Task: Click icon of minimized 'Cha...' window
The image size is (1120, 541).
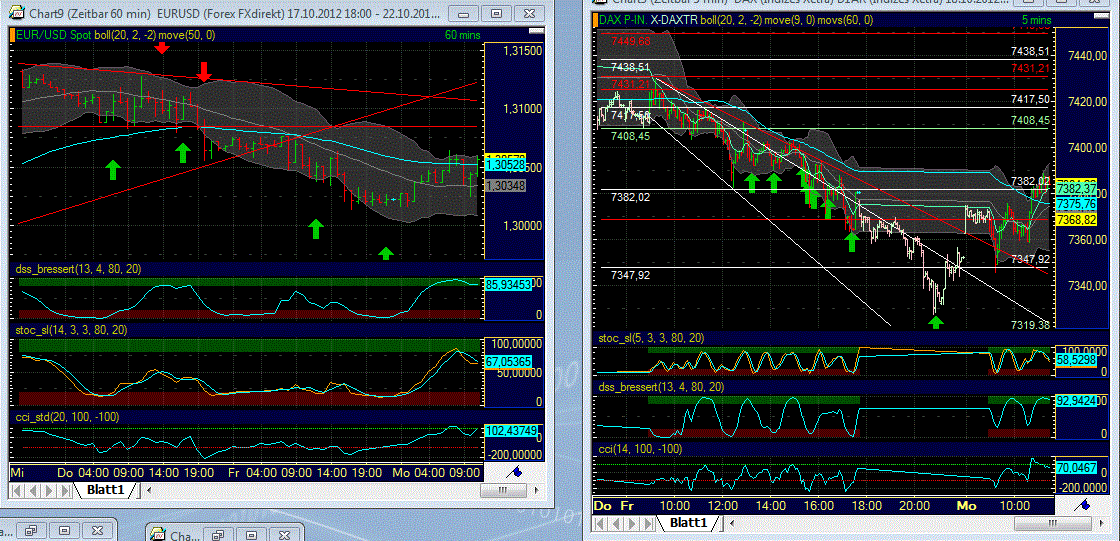Action: tap(158, 534)
